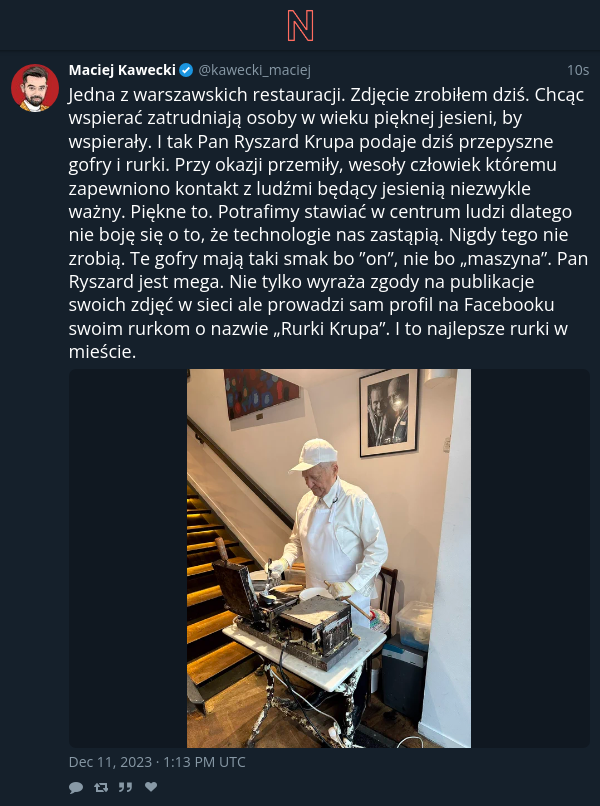600x806 pixels.
Task: Click the colorful abstract painting in the photo
Action: [x=262, y=394]
